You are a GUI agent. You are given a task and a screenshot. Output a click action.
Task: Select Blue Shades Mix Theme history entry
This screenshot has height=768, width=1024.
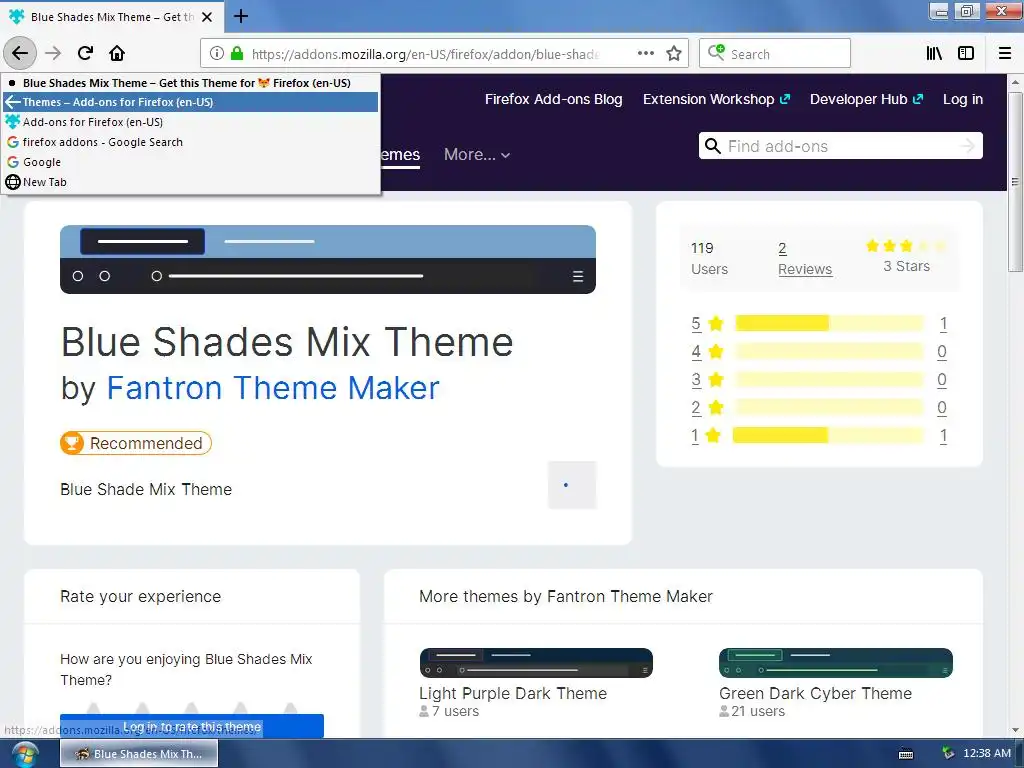click(x=190, y=83)
